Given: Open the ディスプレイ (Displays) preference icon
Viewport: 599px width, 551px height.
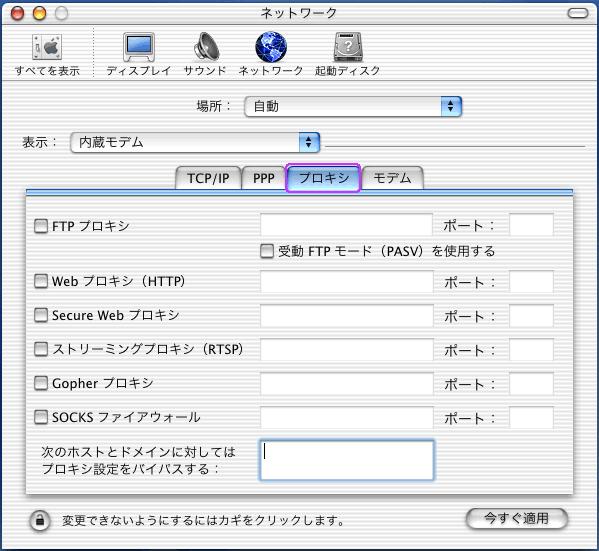Looking at the screenshot, I should tap(139, 47).
